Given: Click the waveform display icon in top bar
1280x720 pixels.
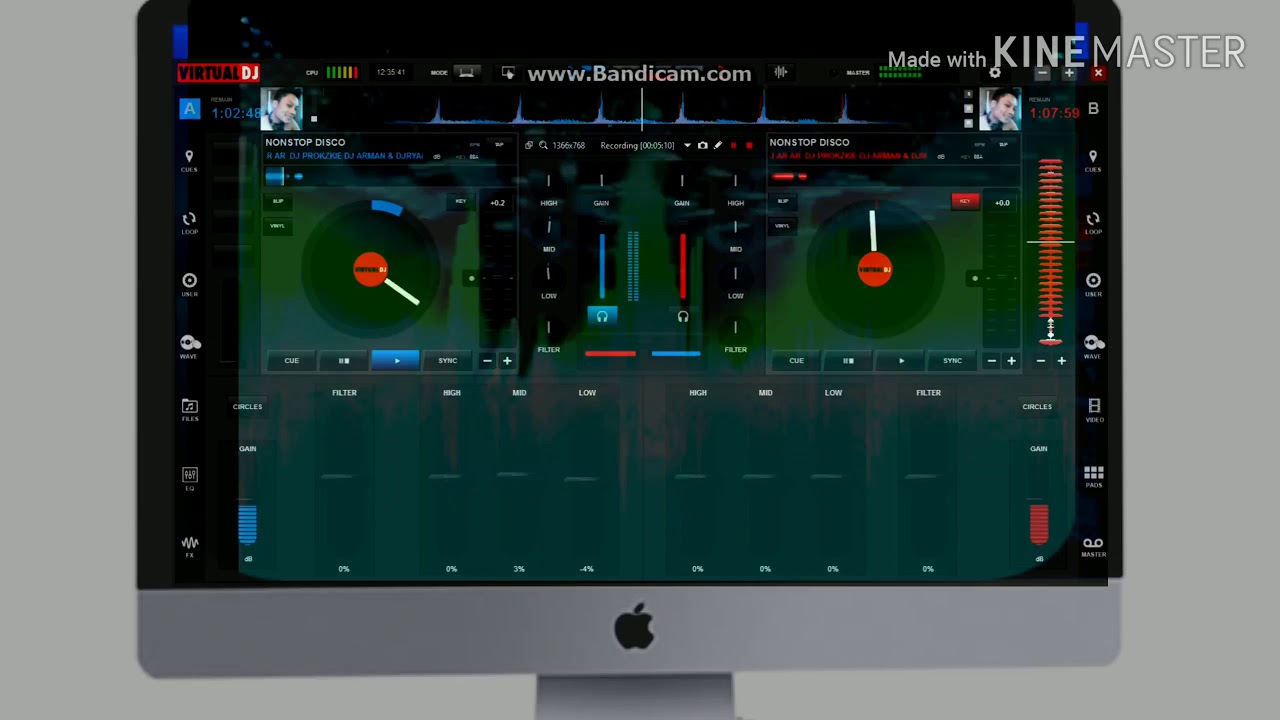Looking at the screenshot, I should coord(780,72).
